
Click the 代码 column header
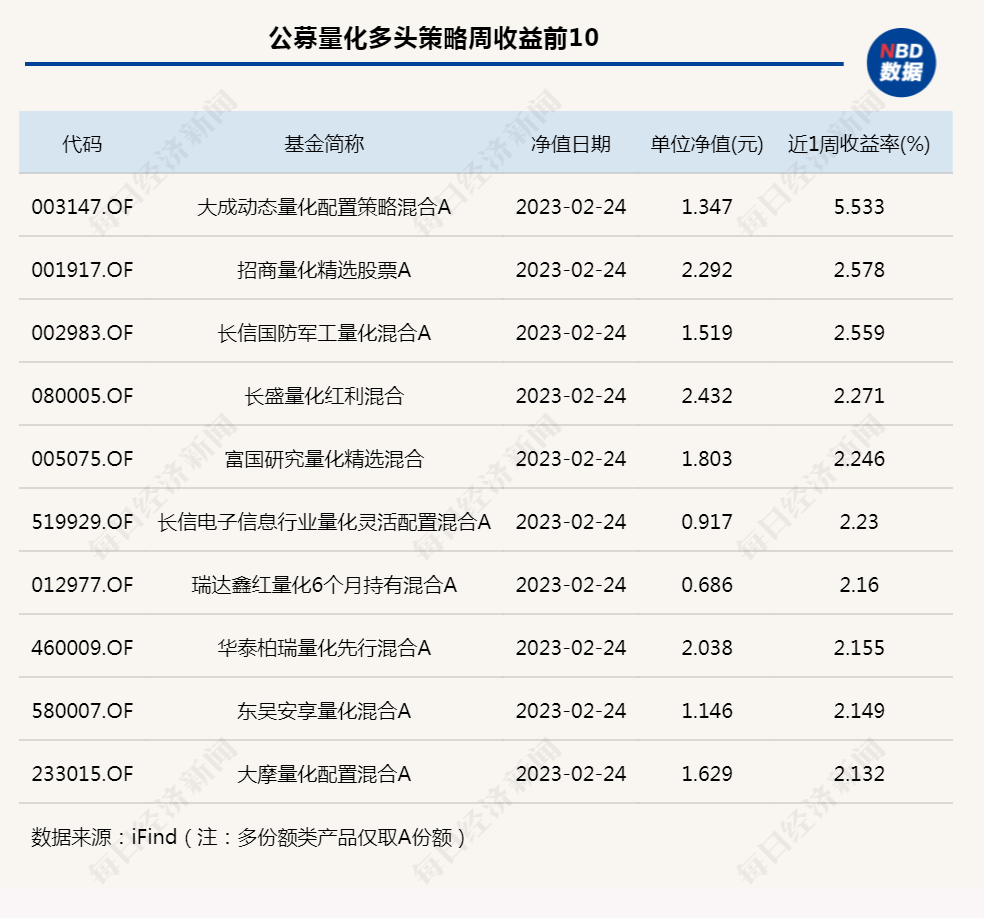82,144
